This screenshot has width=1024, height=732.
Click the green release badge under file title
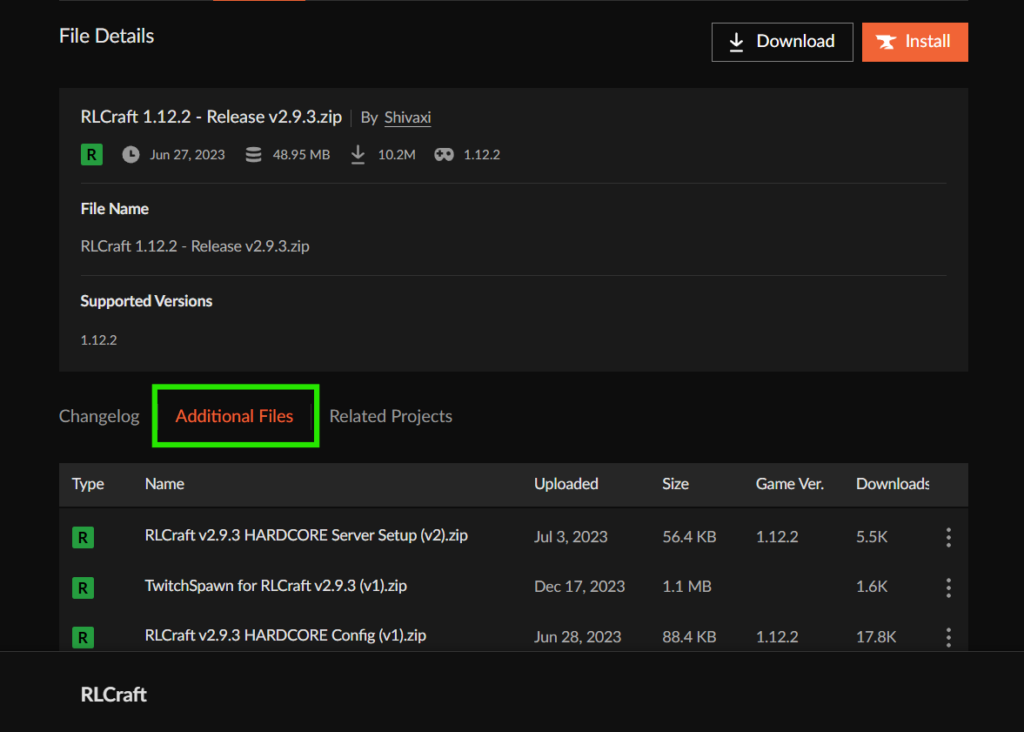91,155
